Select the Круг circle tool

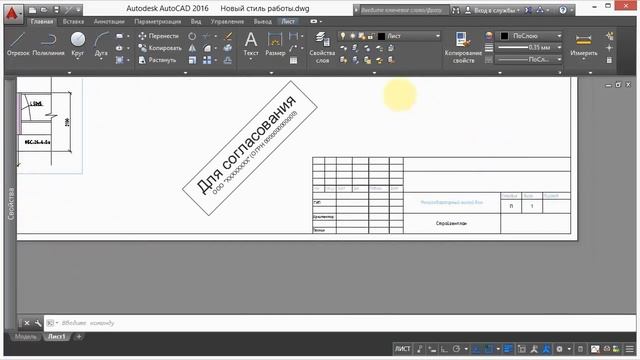tap(78, 44)
